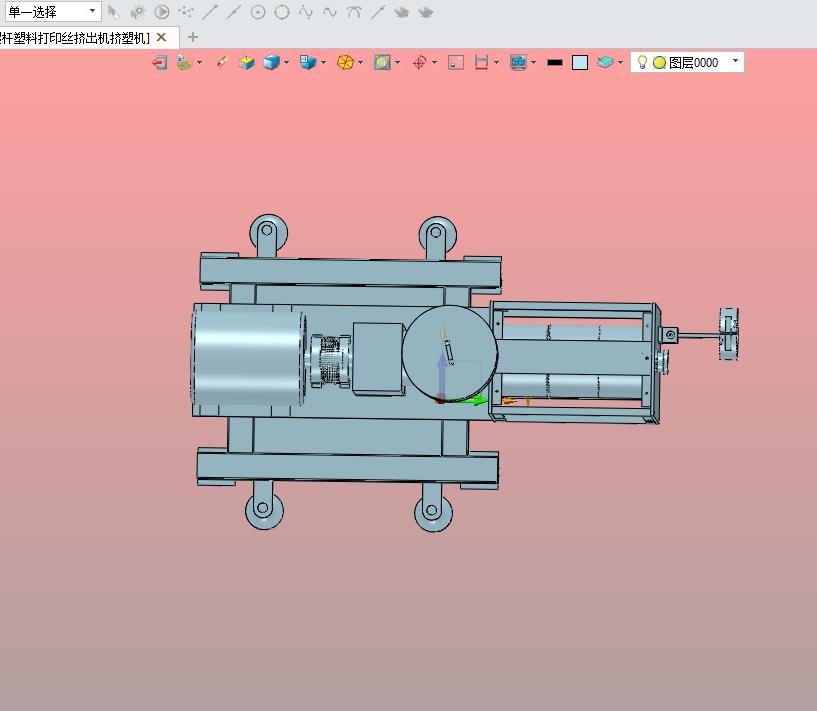Click the first stacked-faces filter icon
817x711 pixels.
402,12
